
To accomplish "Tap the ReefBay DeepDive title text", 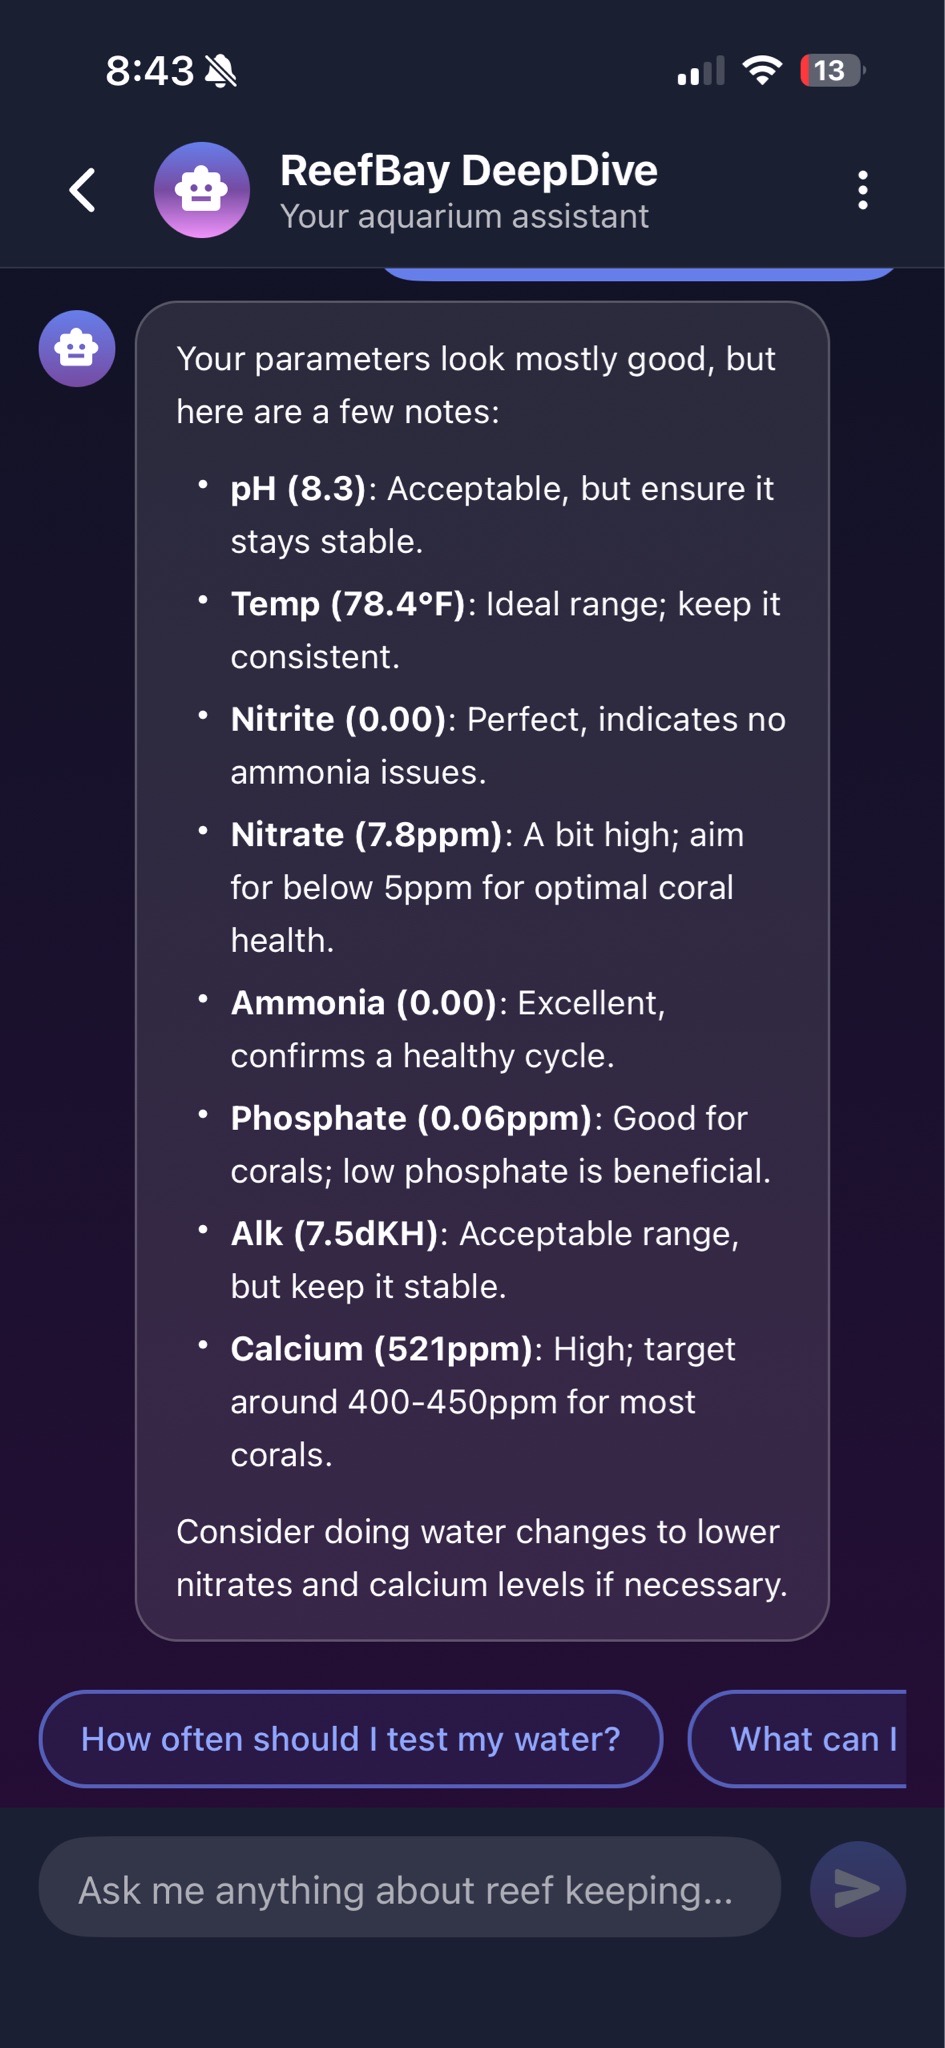I will point(468,171).
